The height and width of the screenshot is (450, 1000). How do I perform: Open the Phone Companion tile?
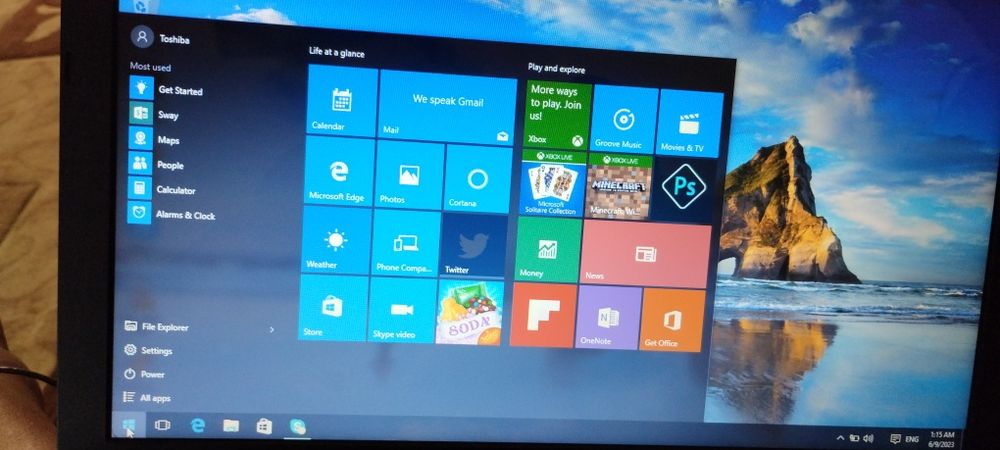[406, 243]
